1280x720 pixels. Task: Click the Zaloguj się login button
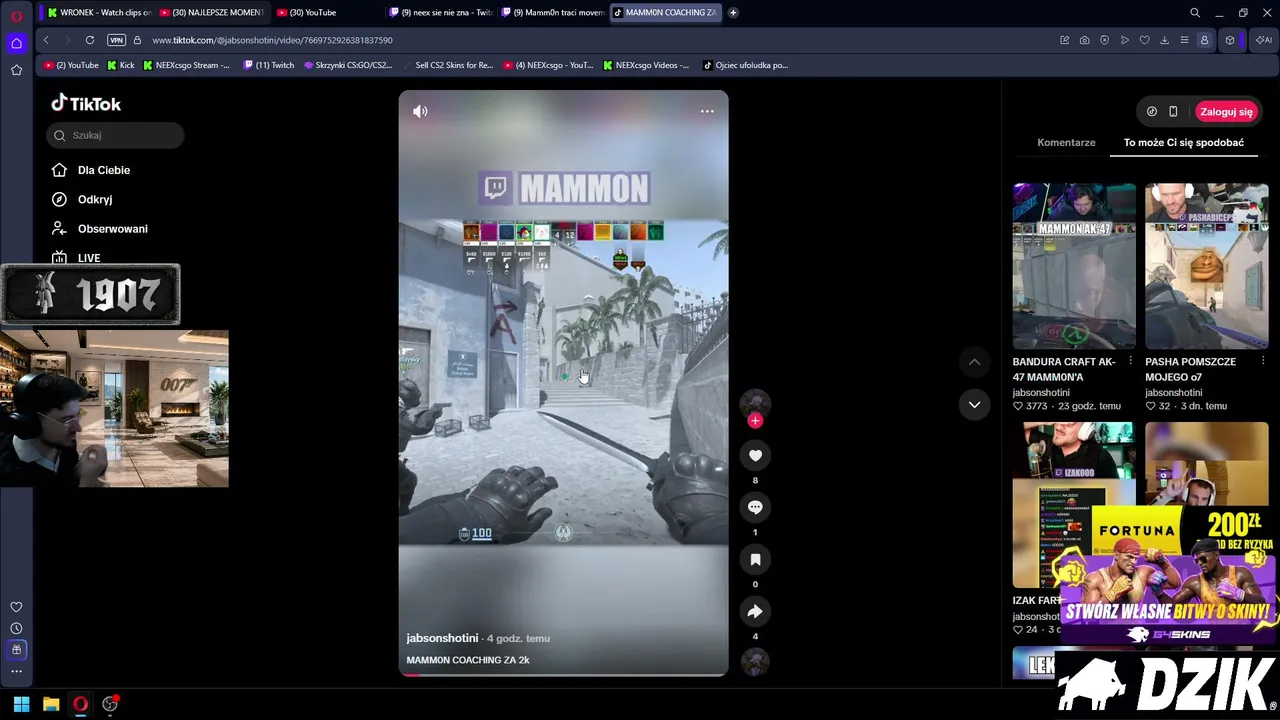1226,112
